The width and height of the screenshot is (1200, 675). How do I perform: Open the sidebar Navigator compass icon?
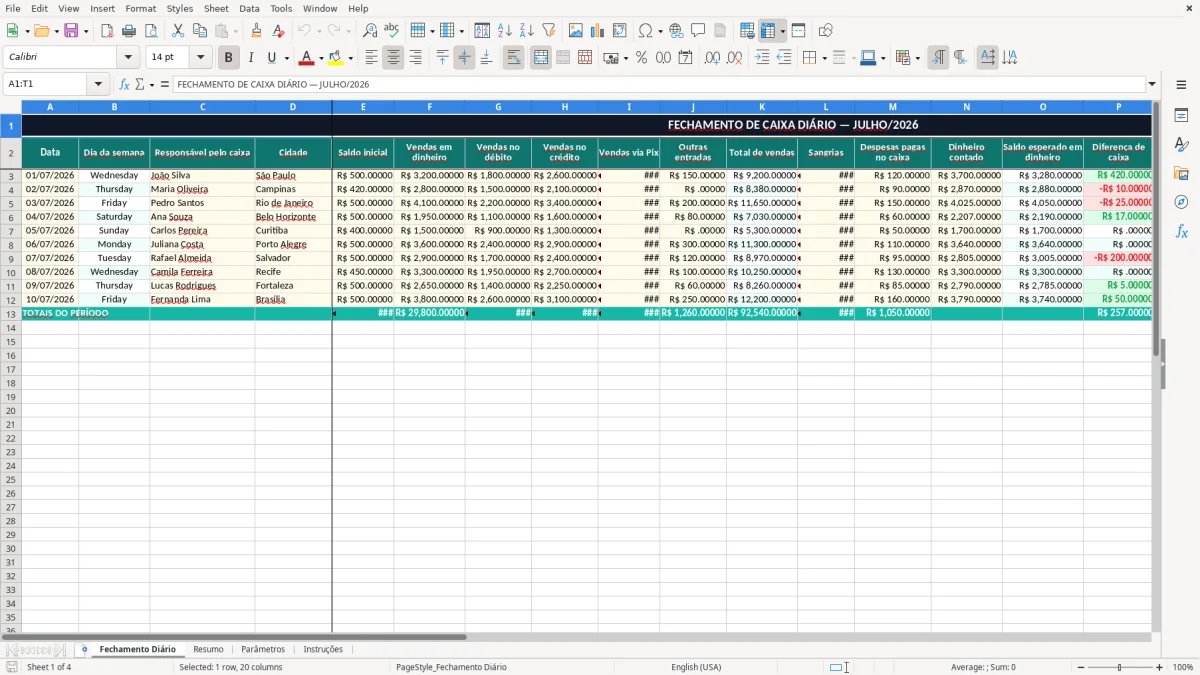(x=1181, y=202)
